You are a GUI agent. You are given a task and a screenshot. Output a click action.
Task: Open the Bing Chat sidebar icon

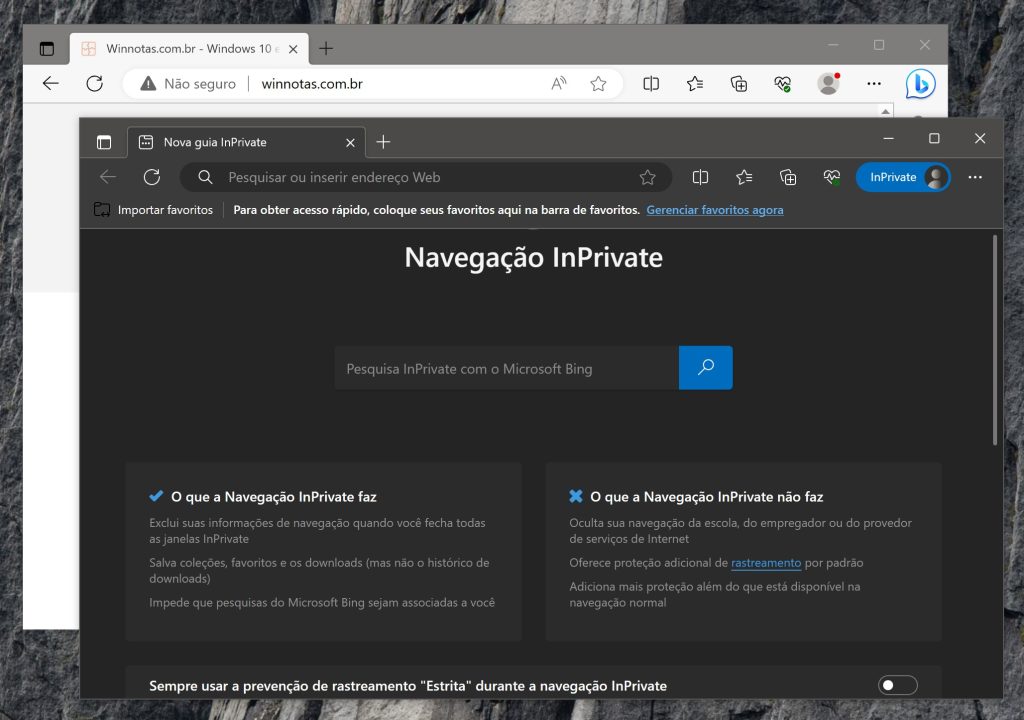[x=919, y=83]
